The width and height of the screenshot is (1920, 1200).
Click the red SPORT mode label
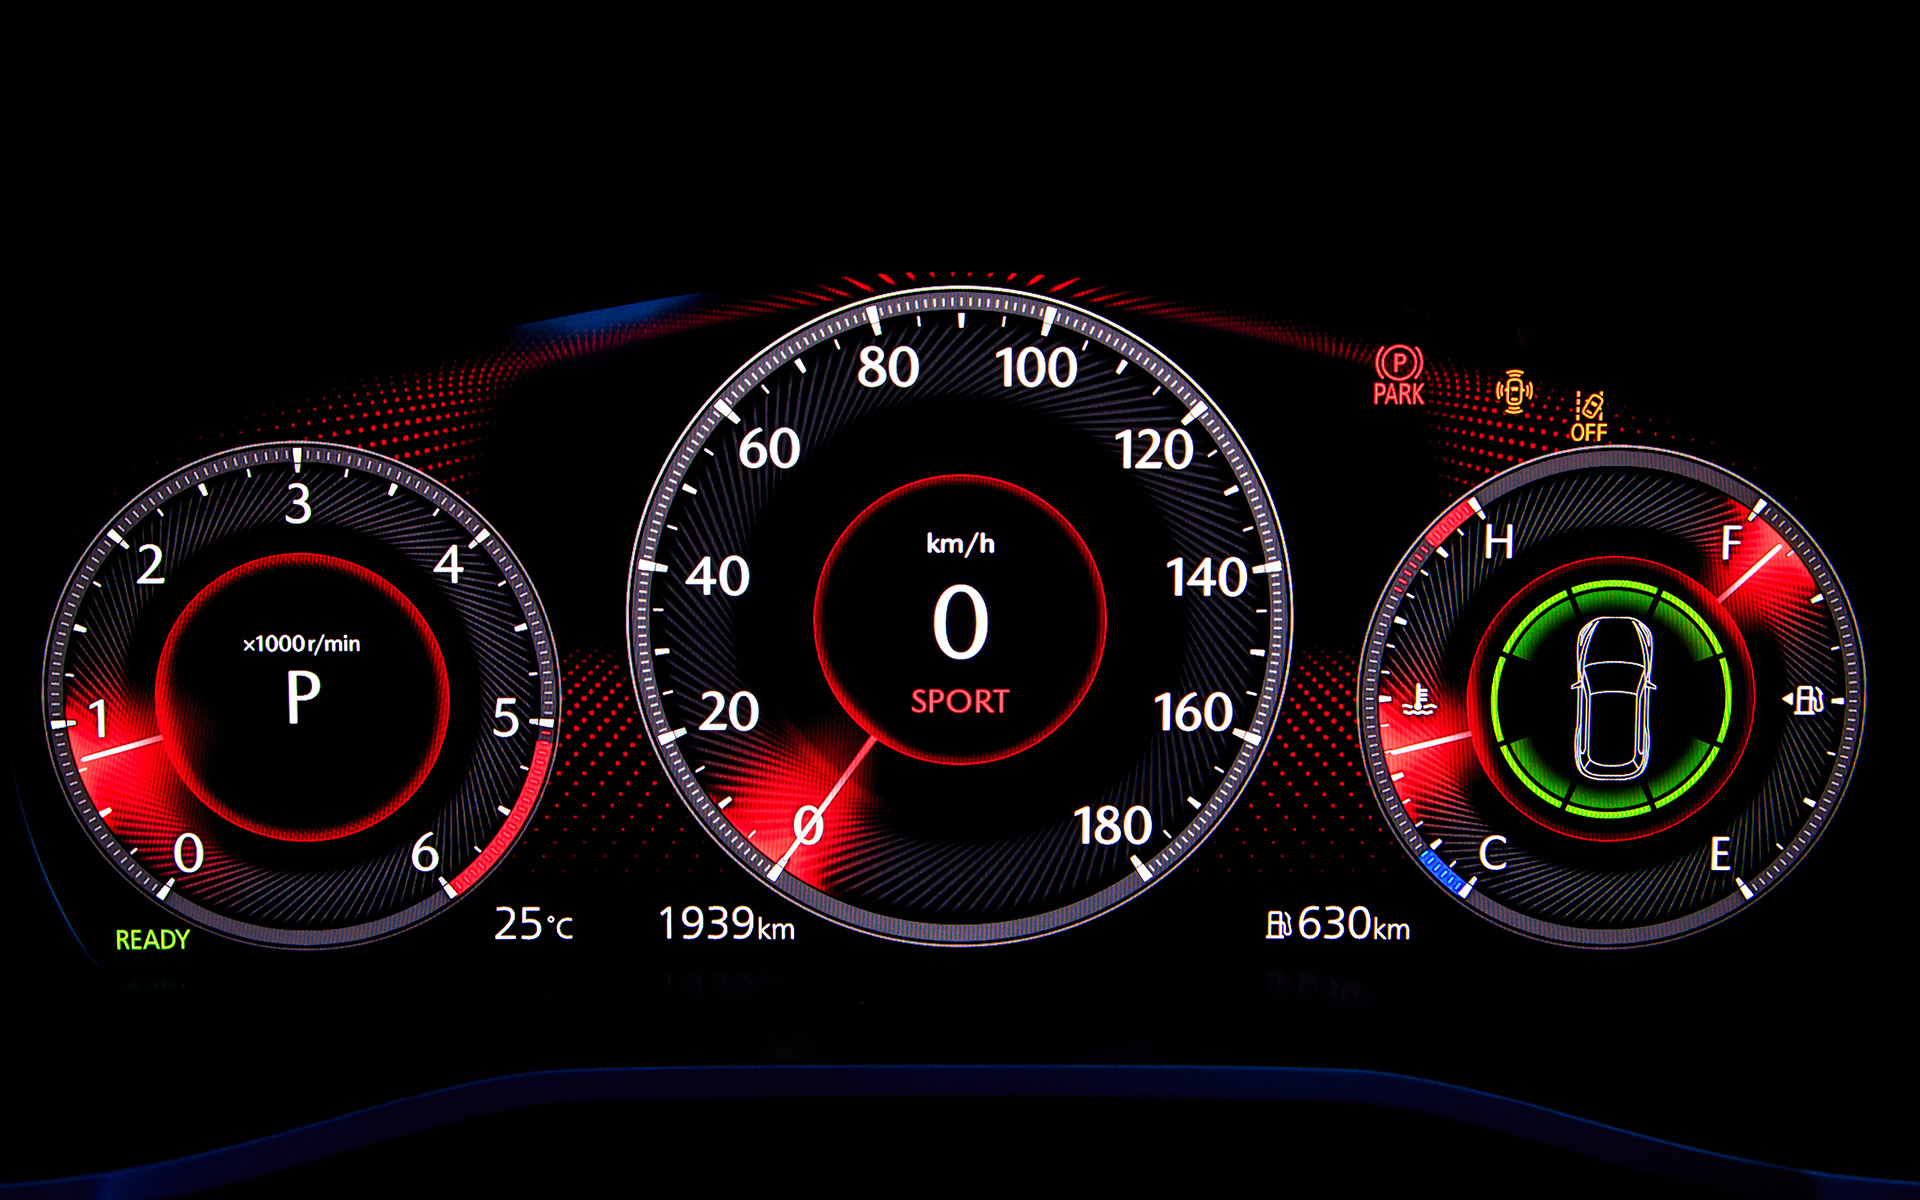click(959, 702)
